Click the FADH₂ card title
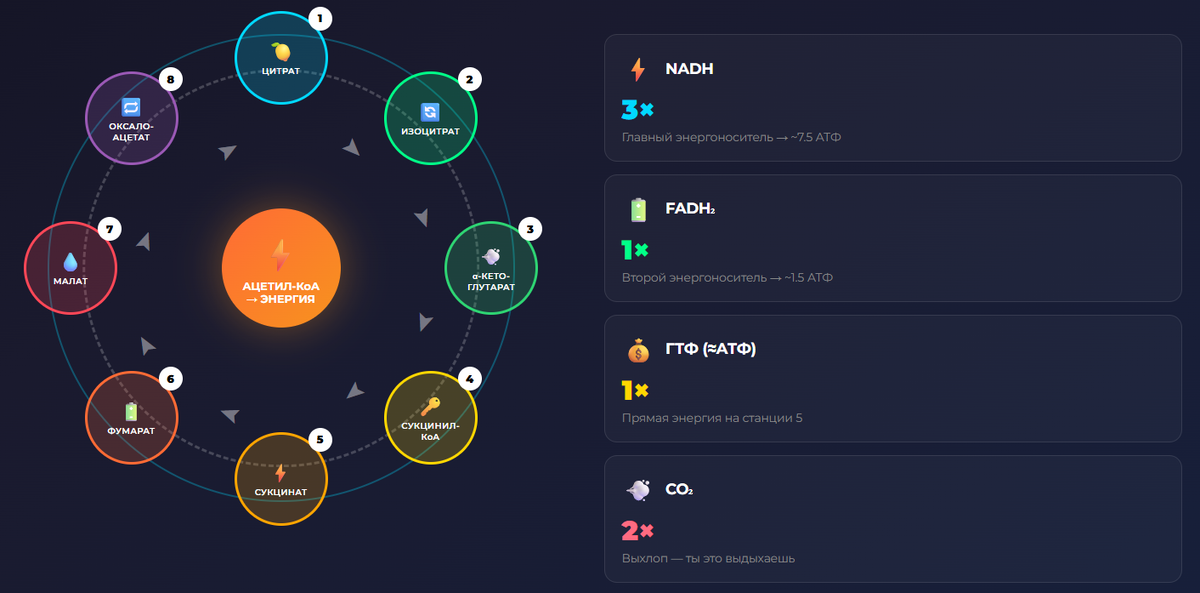Screen dimensions: 1200x593 click(690, 210)
